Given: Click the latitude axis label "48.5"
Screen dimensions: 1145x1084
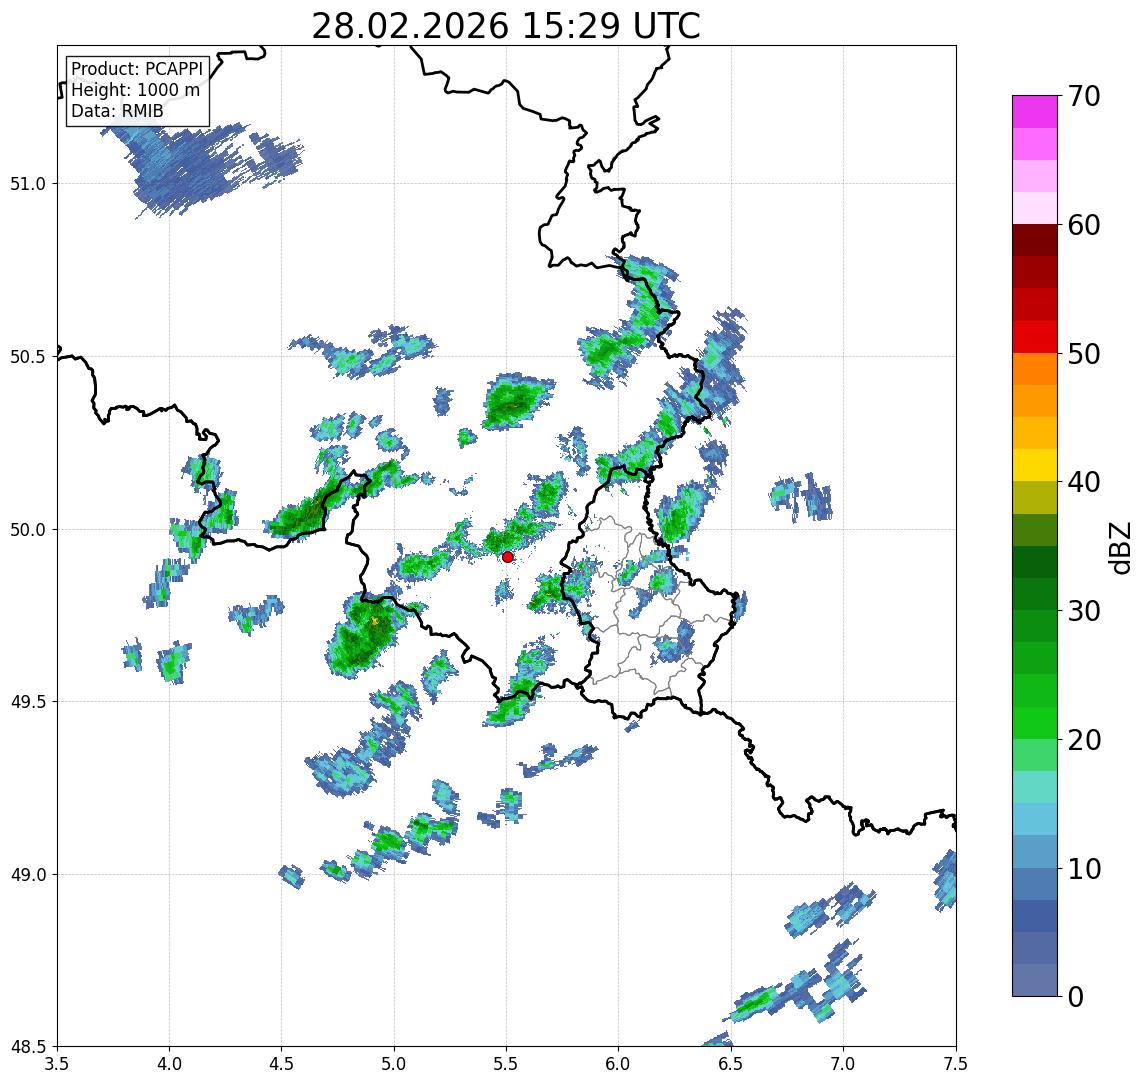Looking at the screenshot, I should pos(28,1047).
